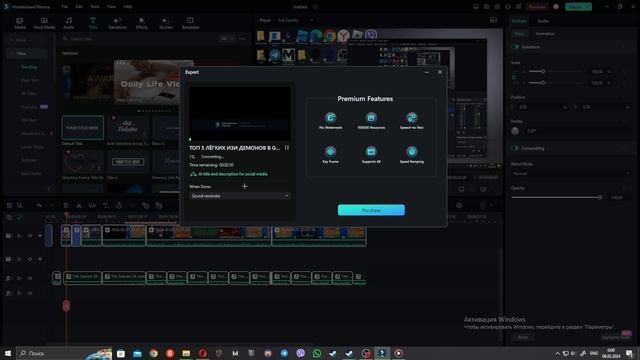Open the Stock Media tab

(x=44, y=23)
